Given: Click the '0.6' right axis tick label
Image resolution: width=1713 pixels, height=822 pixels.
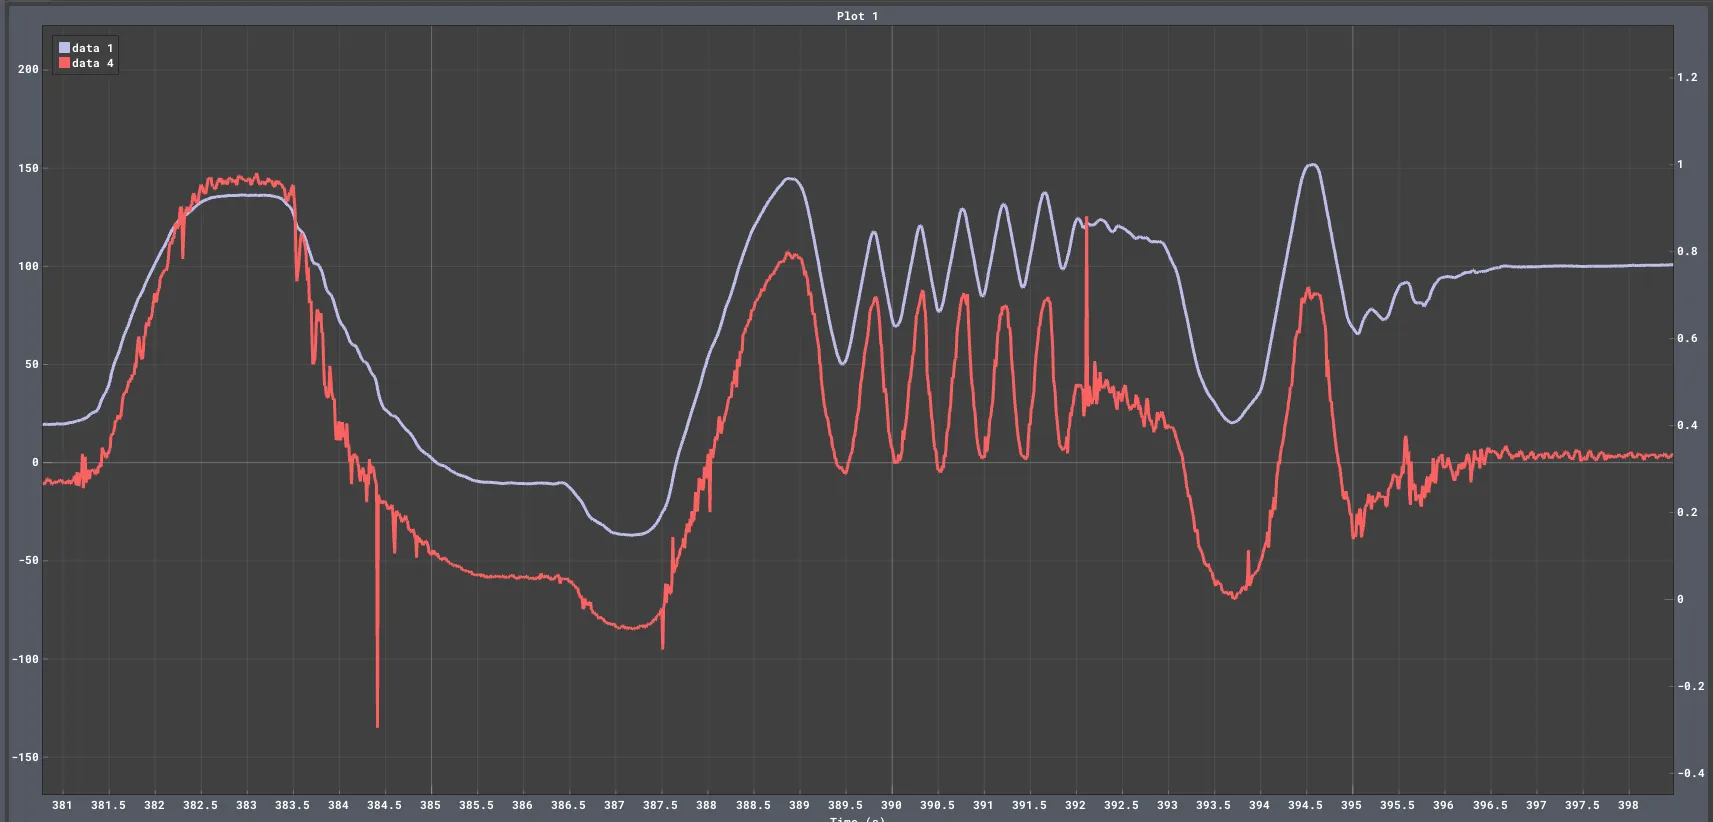Looking at the screenshot, I should point(1687,338).
